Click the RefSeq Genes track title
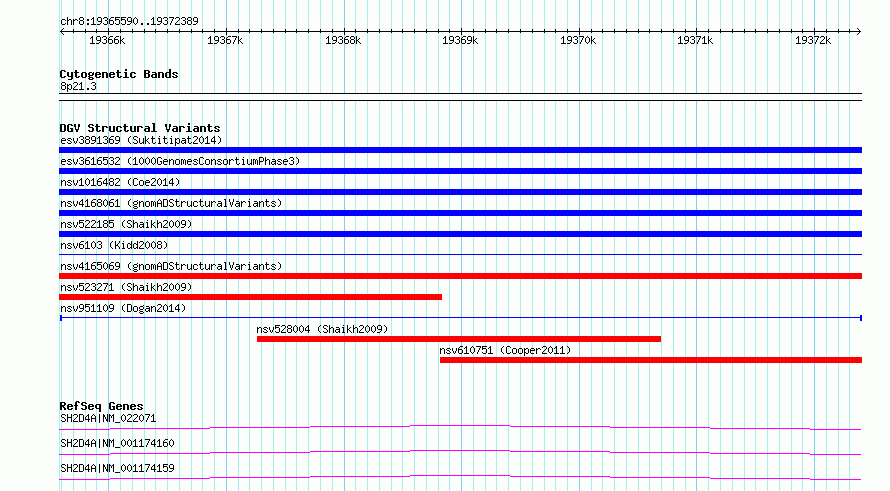This screenshot has height=491, width=890. (101, 406)
